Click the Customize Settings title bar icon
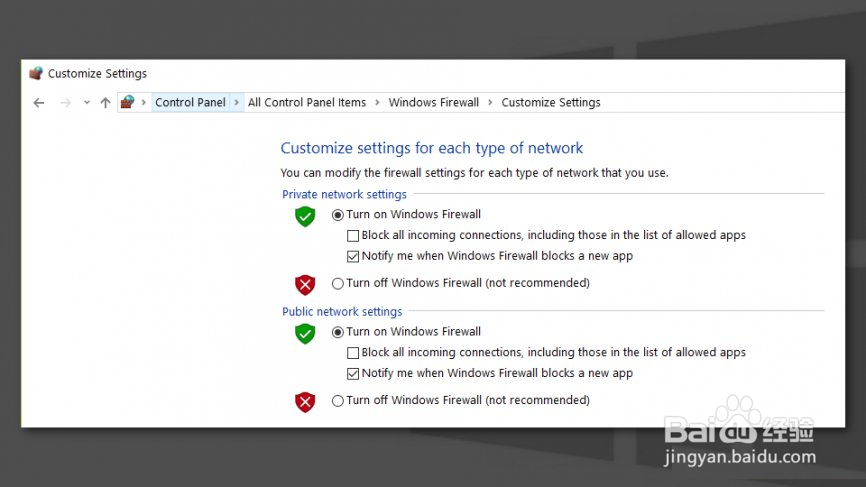 (x=36, y=73)
